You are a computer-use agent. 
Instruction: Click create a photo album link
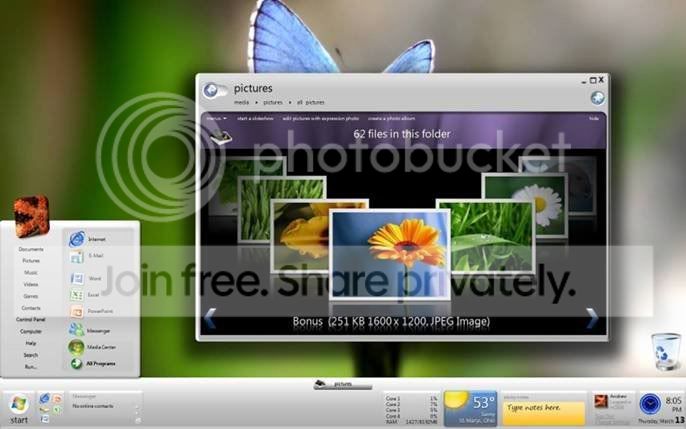coord(392,119)
